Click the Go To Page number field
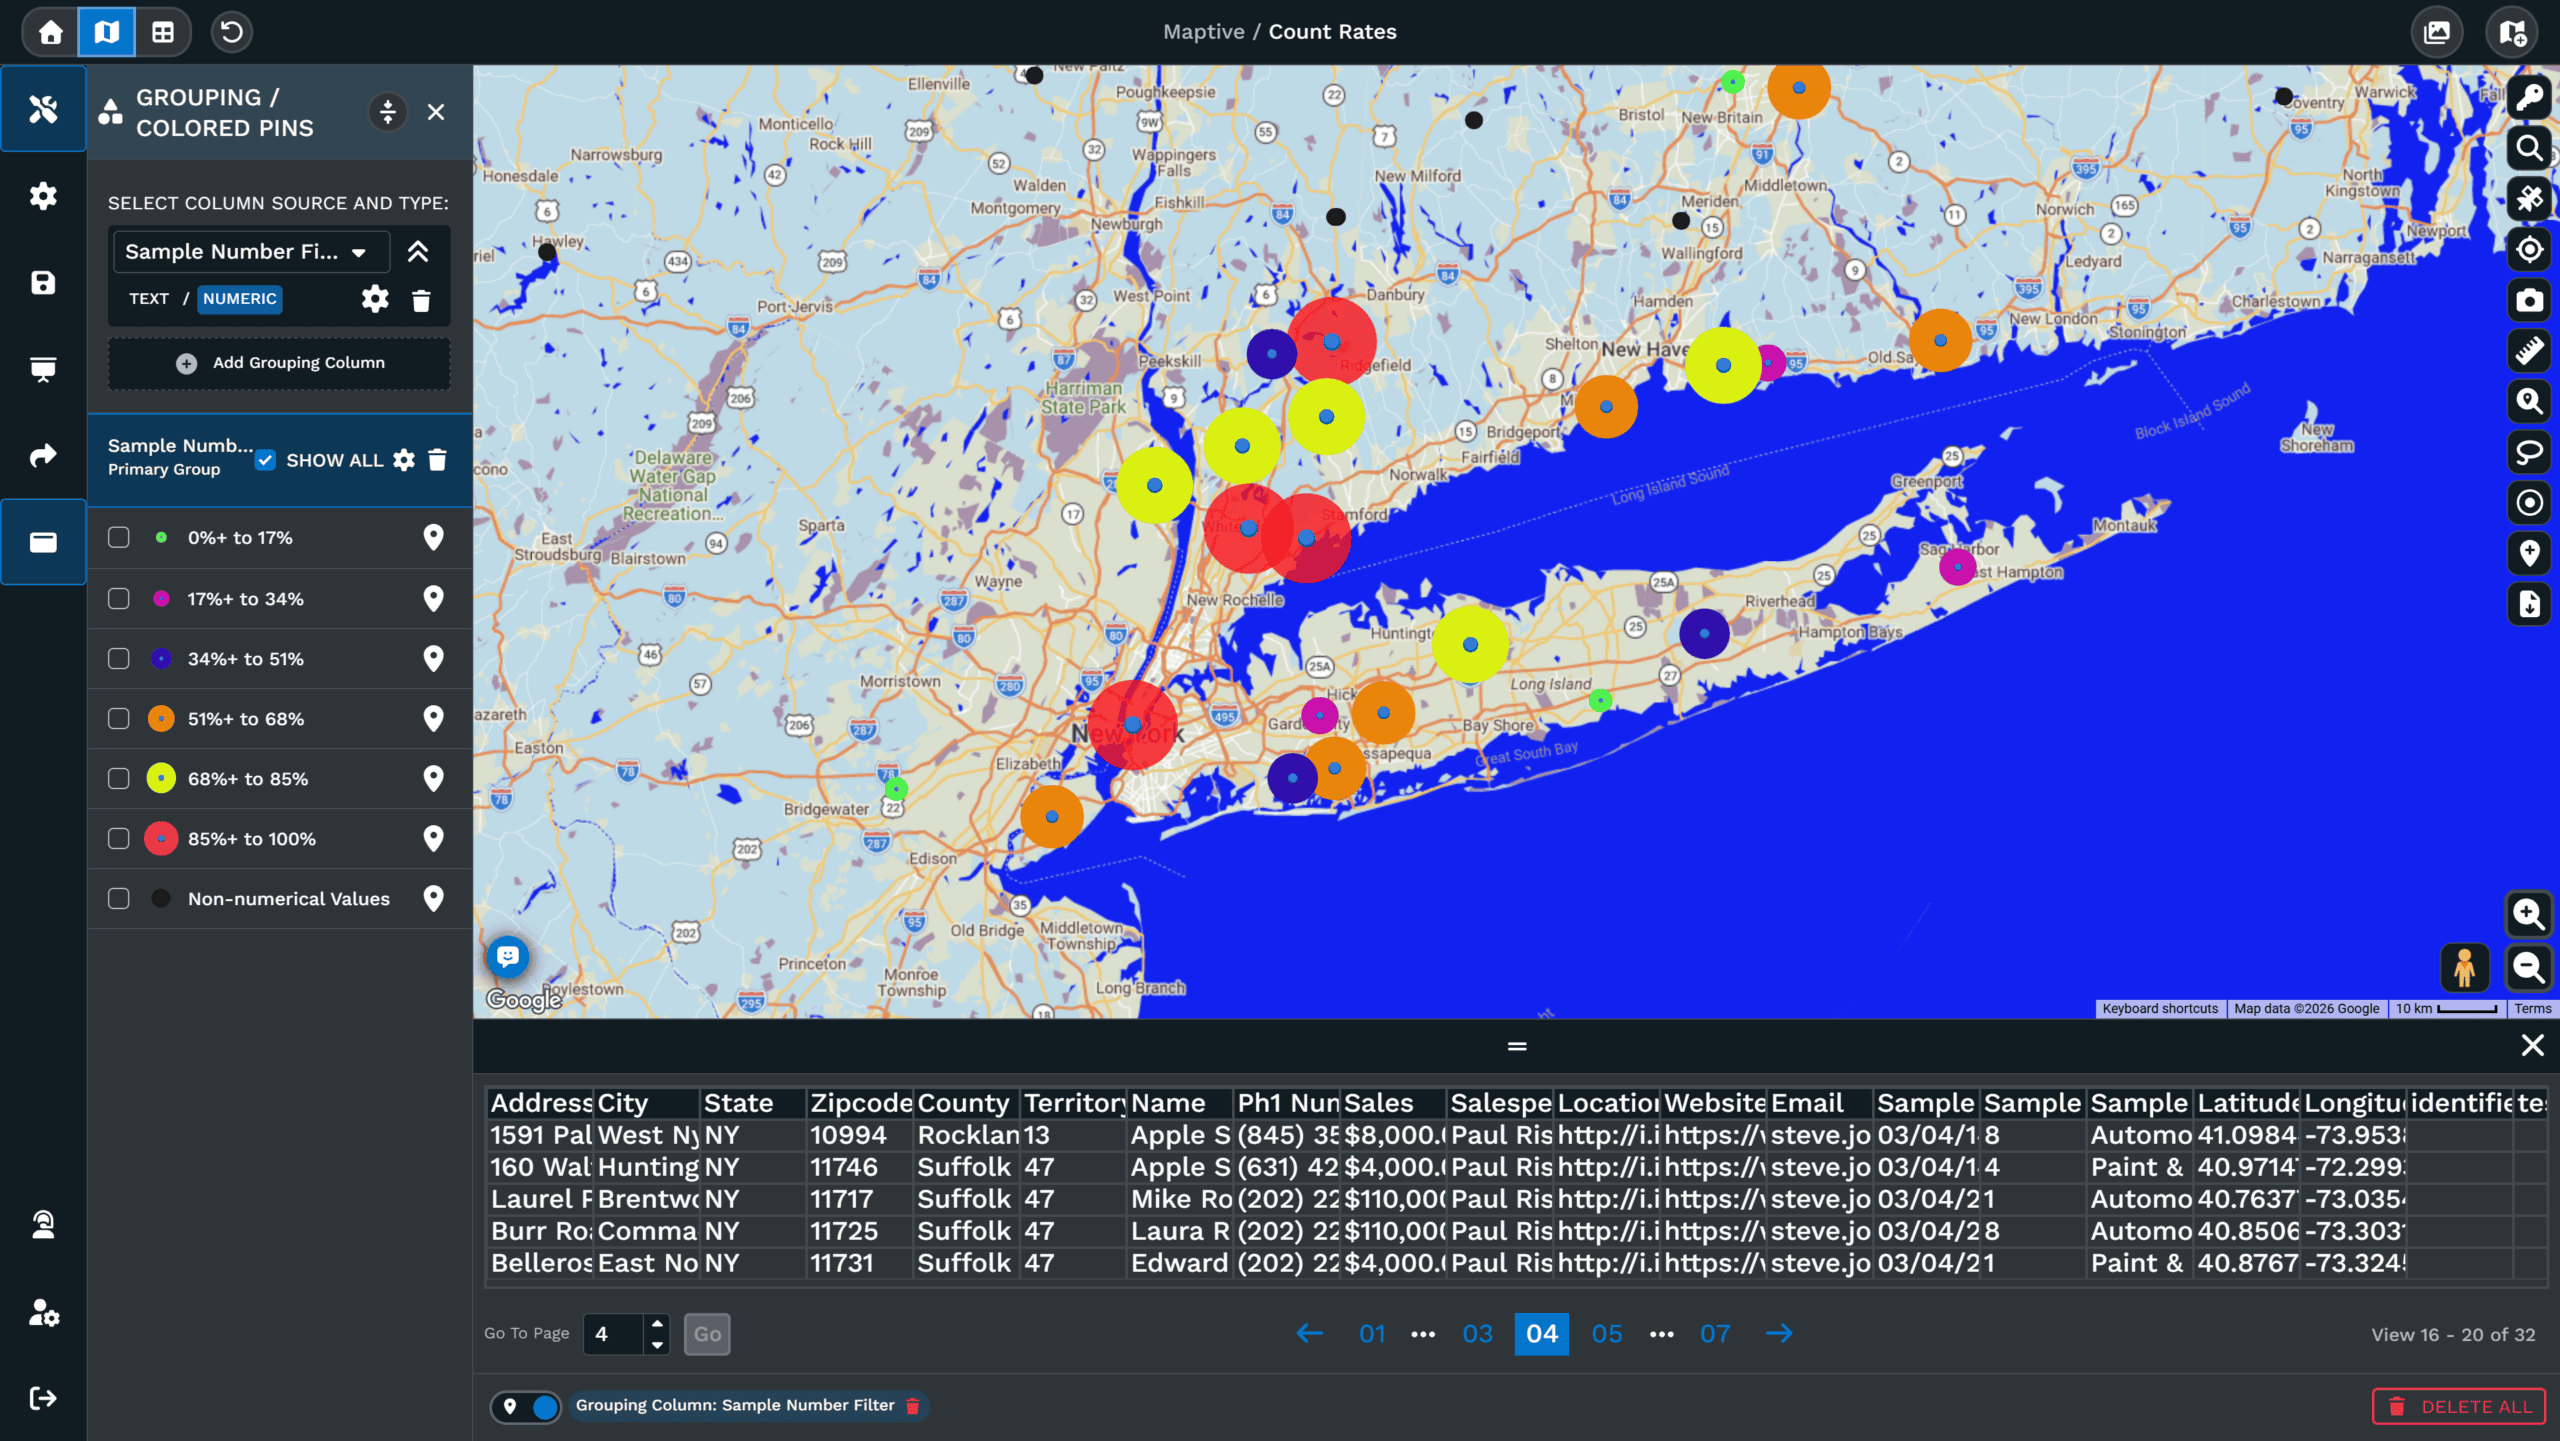The image size is (2560, 1441). pyautogui.click(x=614, y=1334)
